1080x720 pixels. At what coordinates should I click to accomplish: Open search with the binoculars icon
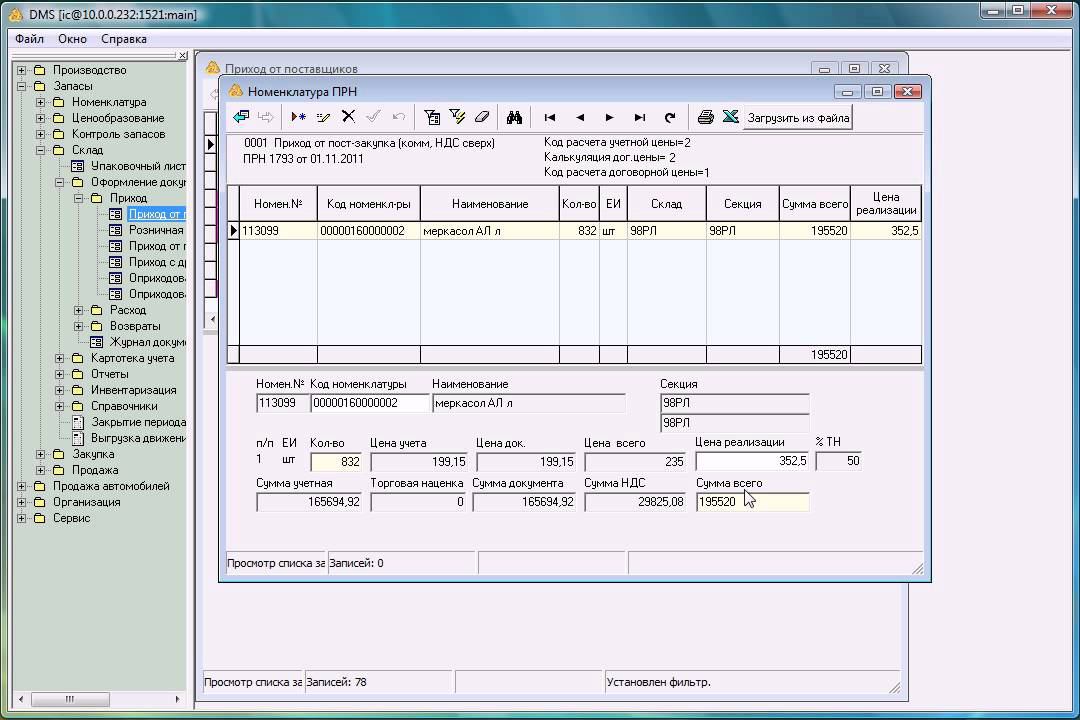click(514, 117)
